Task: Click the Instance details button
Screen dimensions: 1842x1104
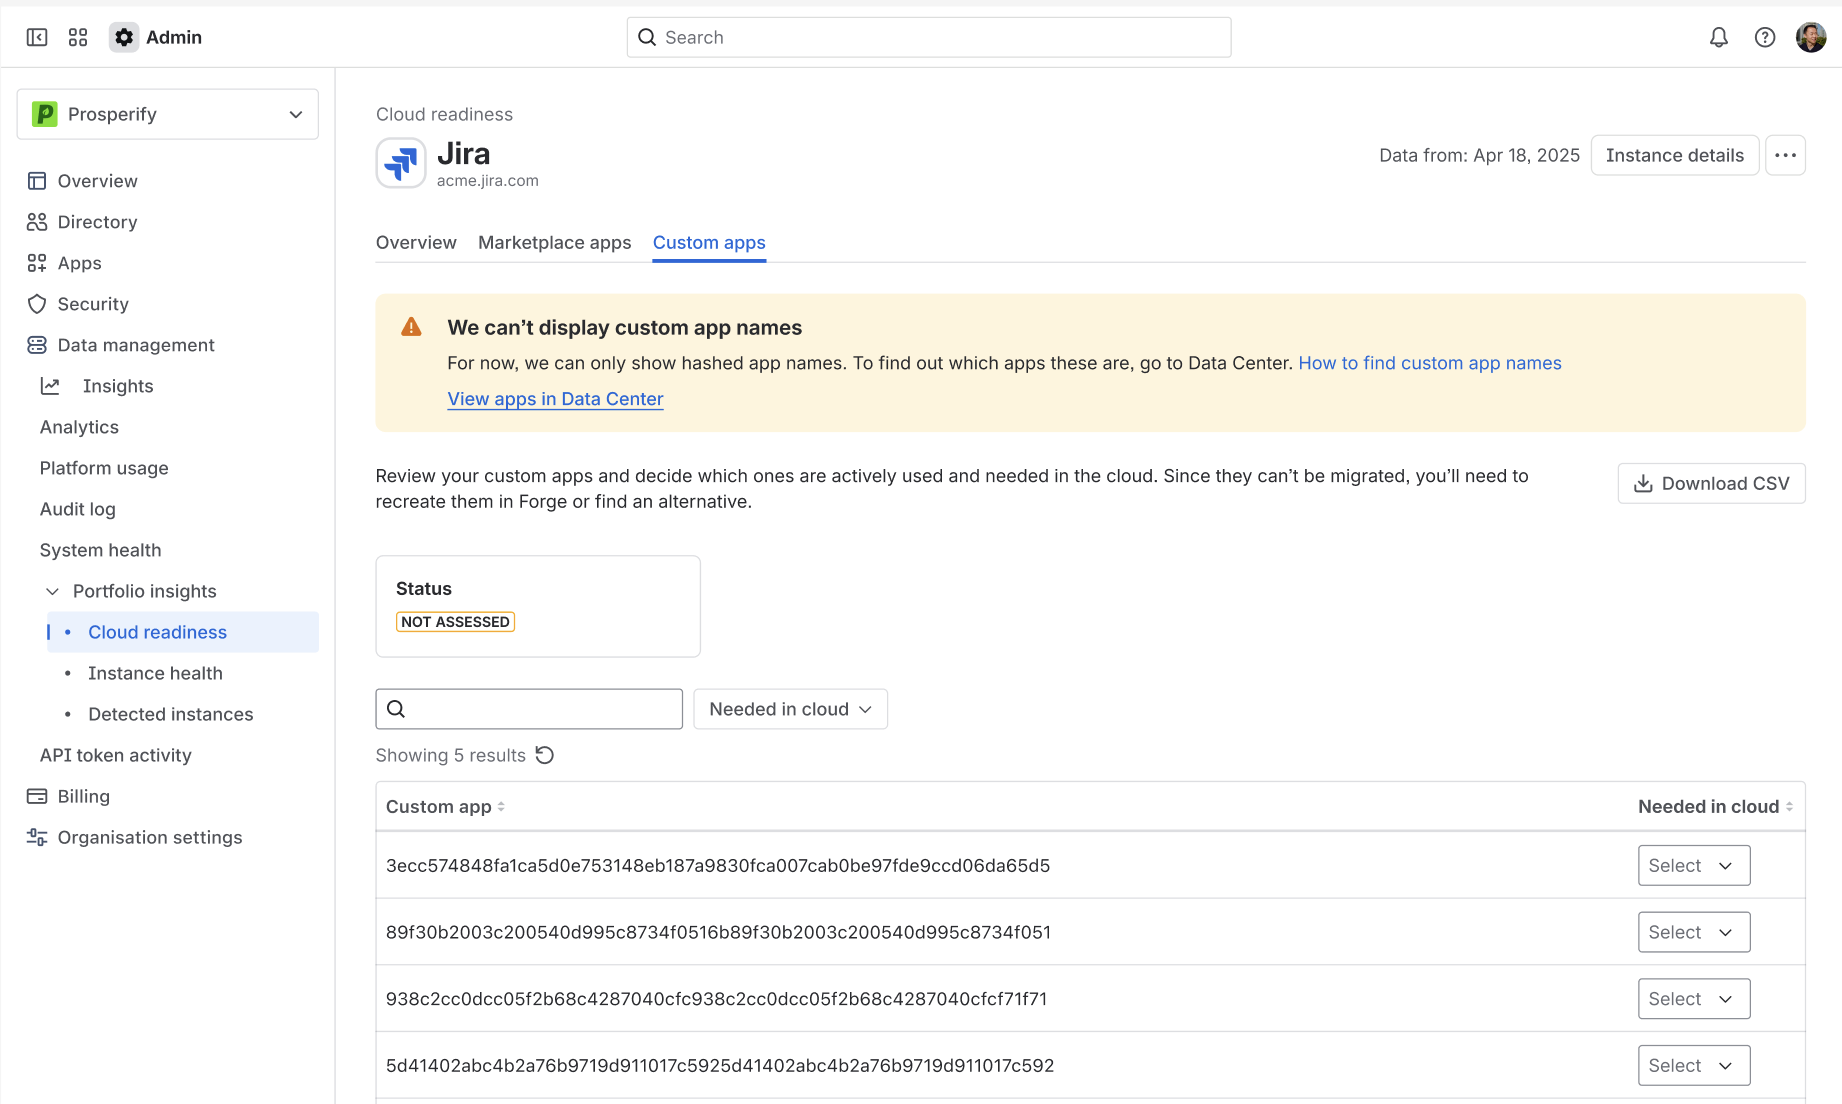Action: [x=1674, y=155]
